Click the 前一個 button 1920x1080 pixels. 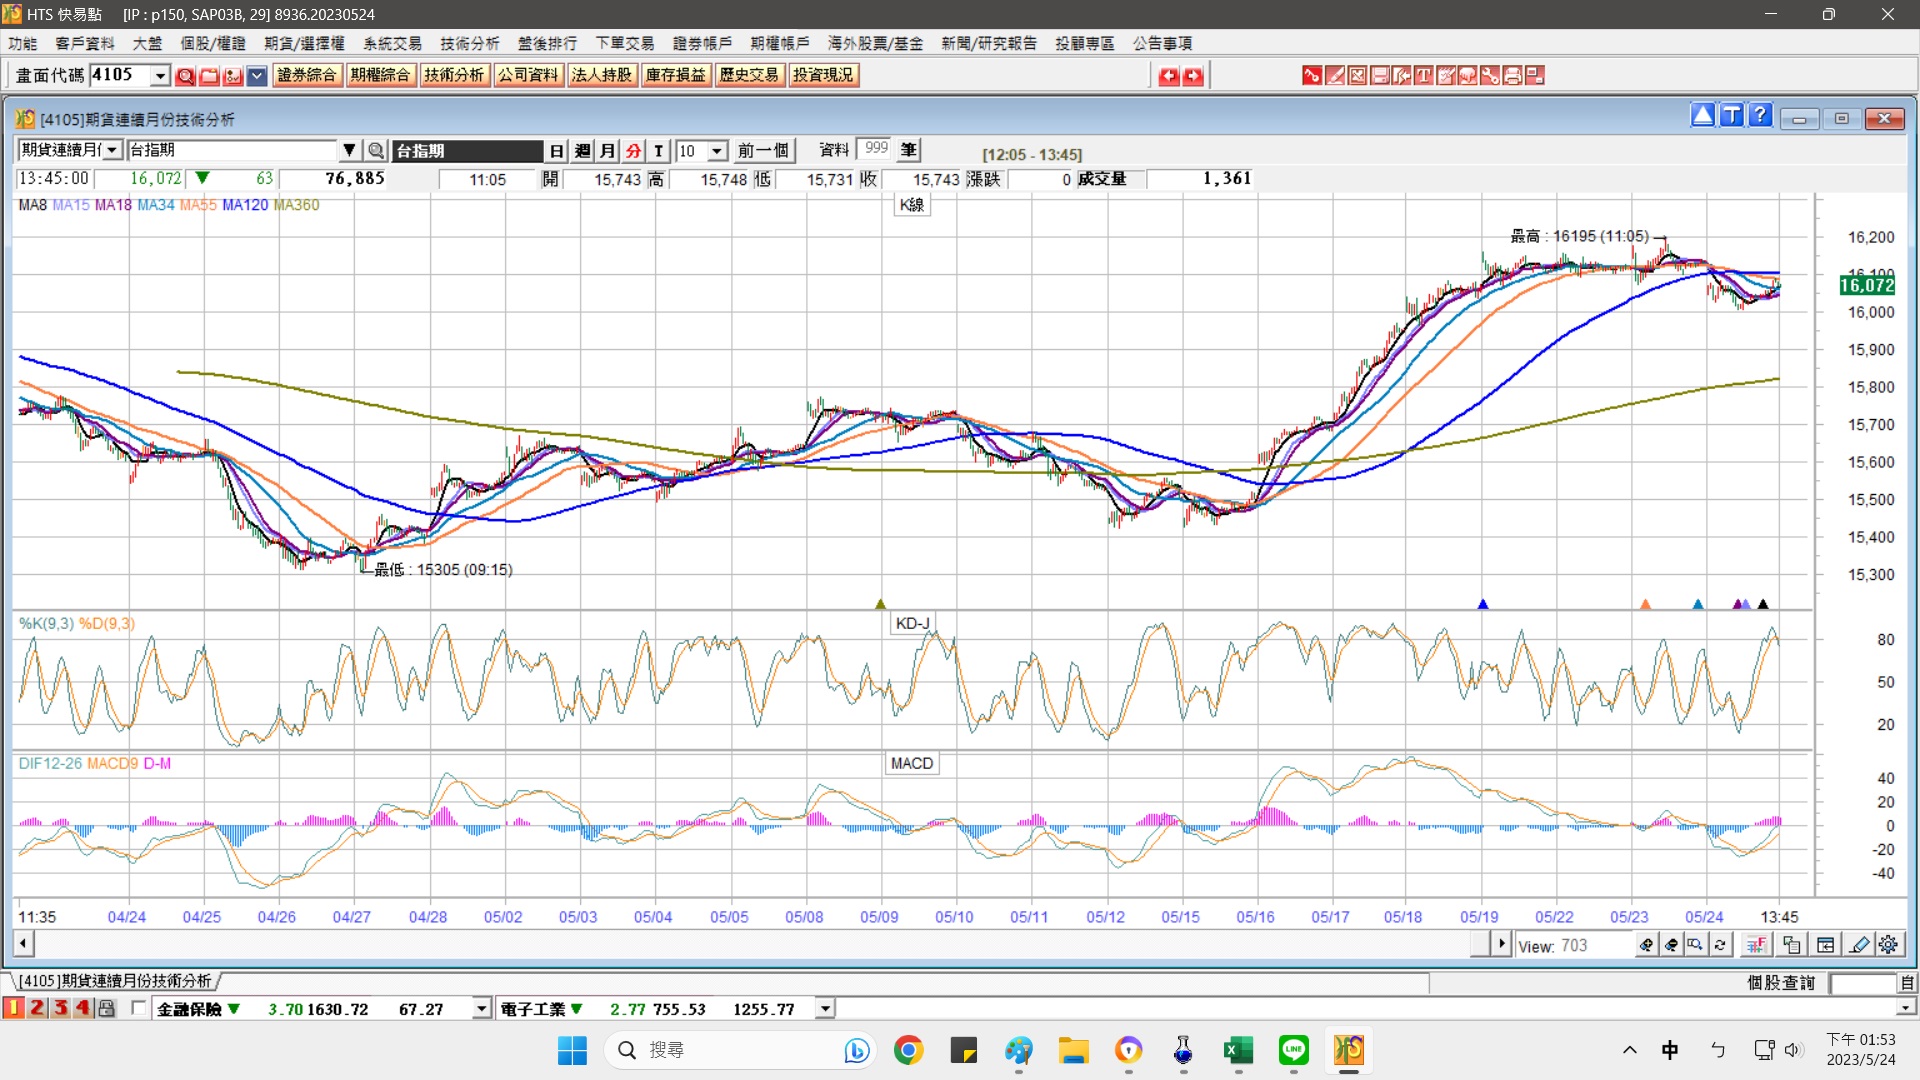[763, 150]
